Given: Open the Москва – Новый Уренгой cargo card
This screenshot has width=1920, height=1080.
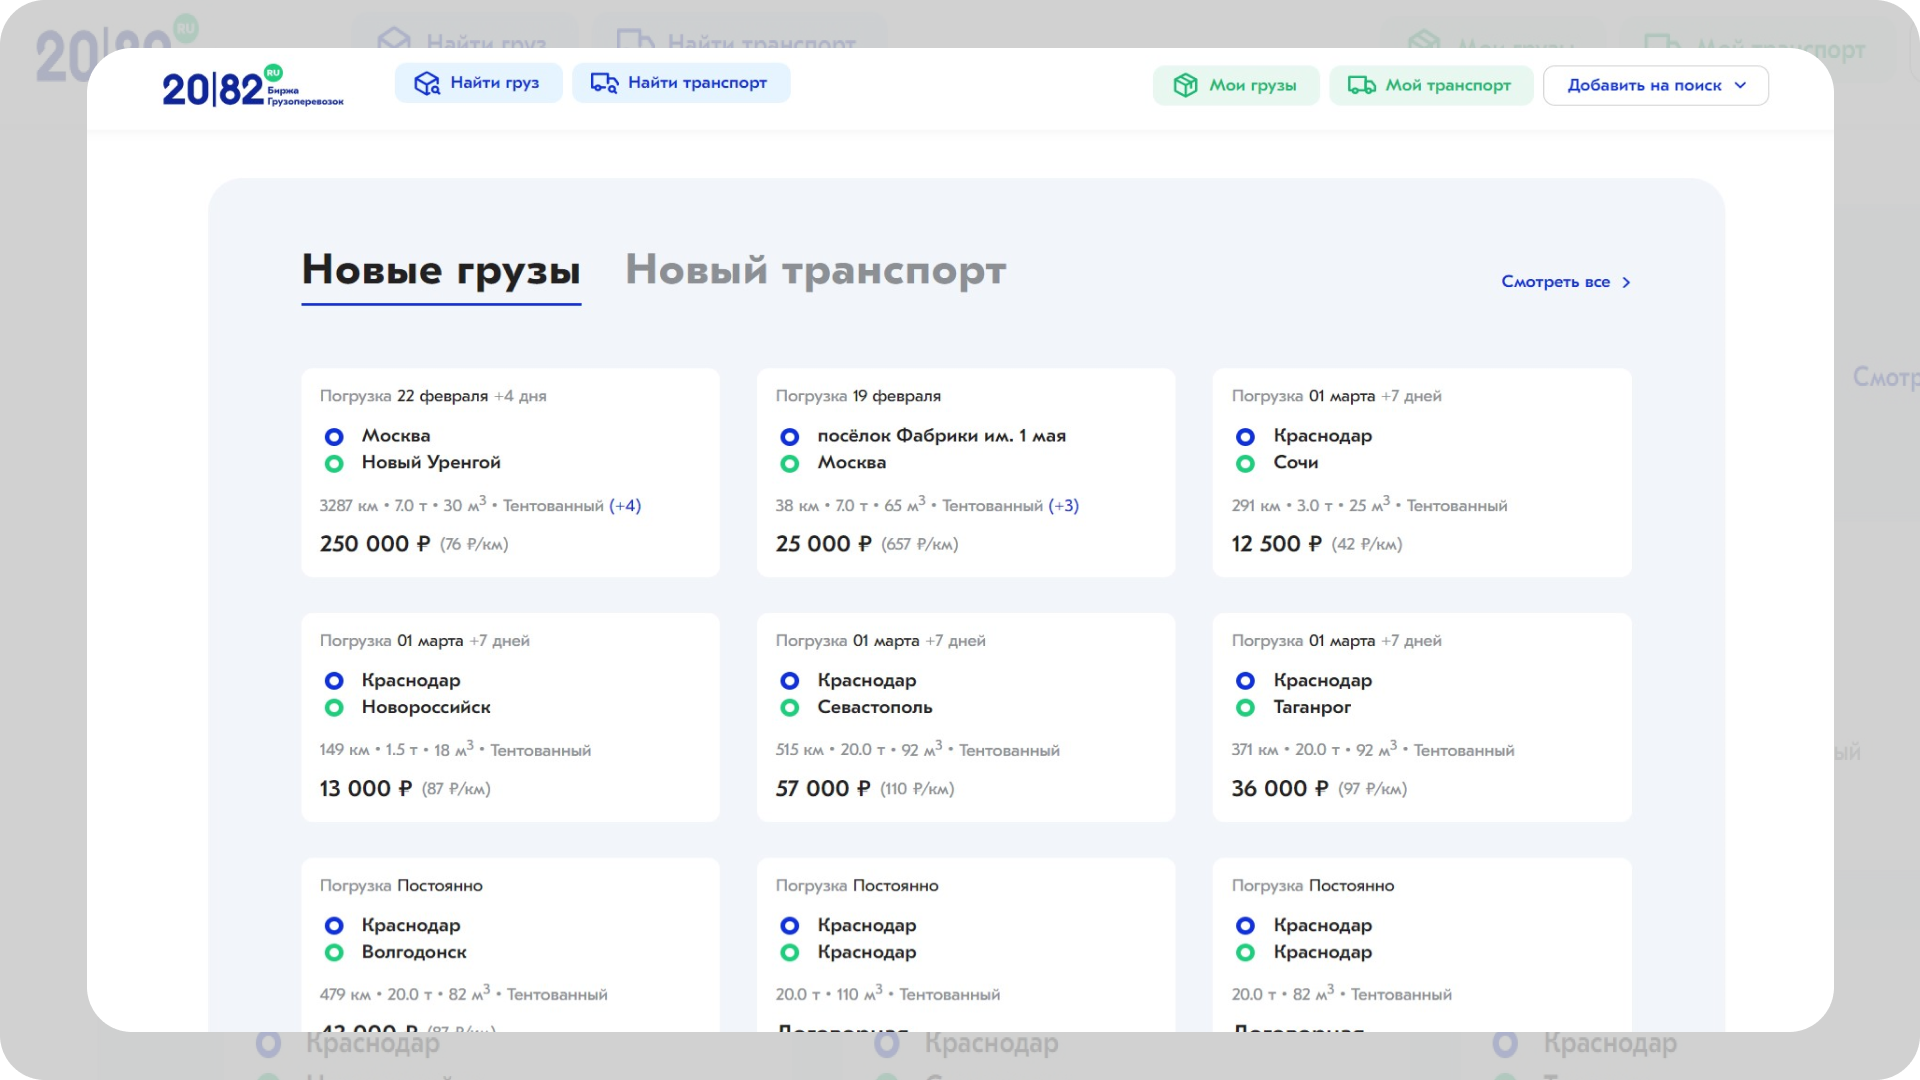Looking at the screenshot, I should (x=510, y=472).
